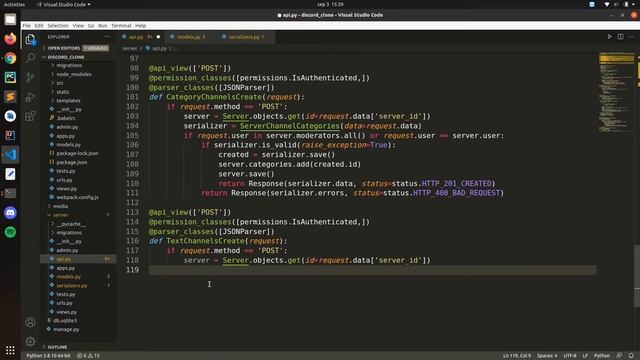The width and height of the screenshot is (640, 360).
Task: Change language mode Python in status bar
Action: click(x=602, y=356)
